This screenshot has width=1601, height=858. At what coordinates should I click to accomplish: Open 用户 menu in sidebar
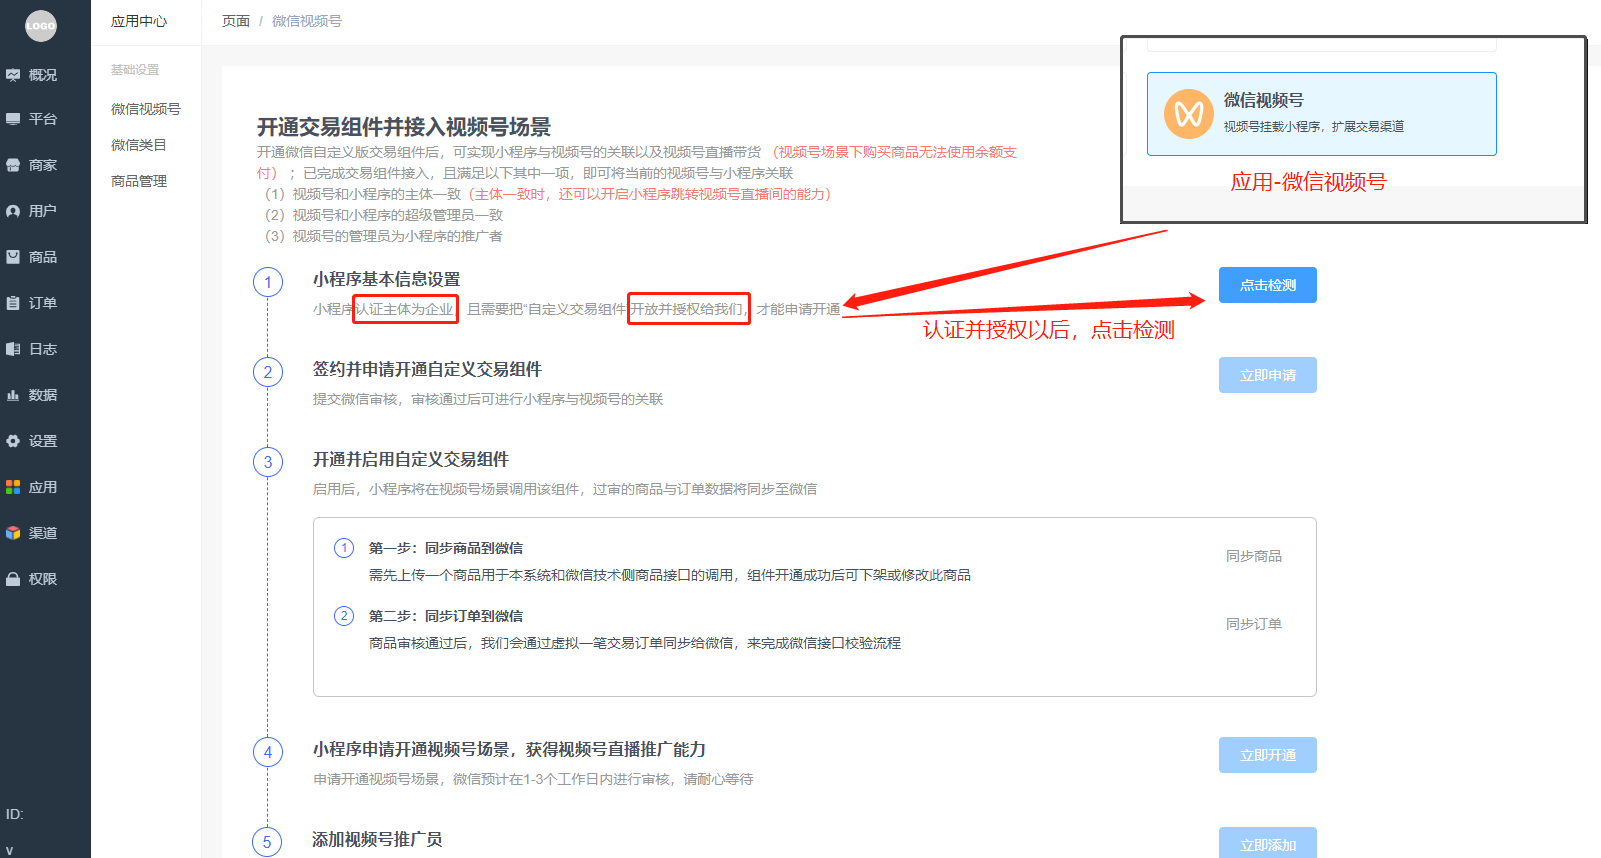pos(45,211)
